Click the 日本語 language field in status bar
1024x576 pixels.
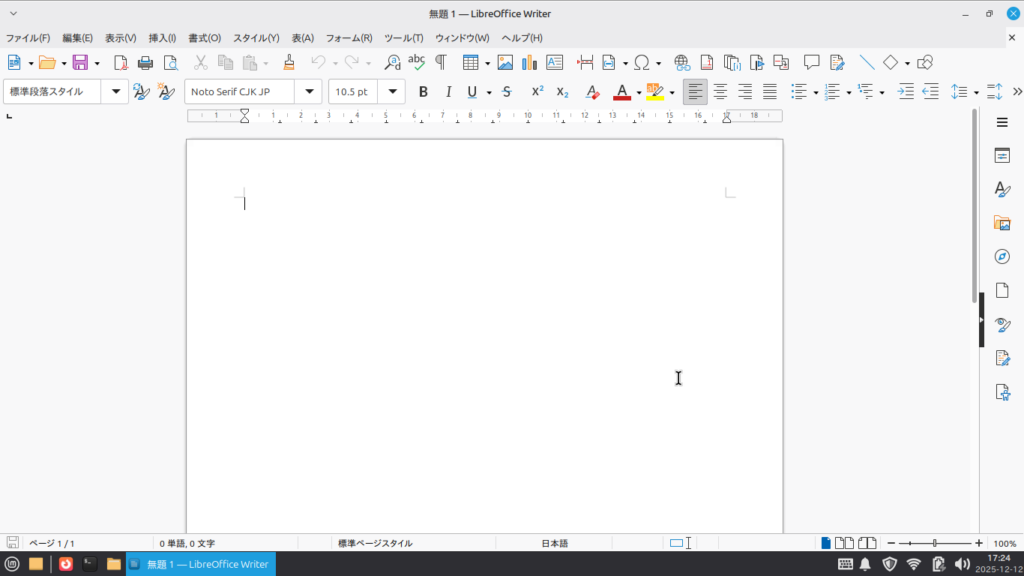[x=555, y=544]
